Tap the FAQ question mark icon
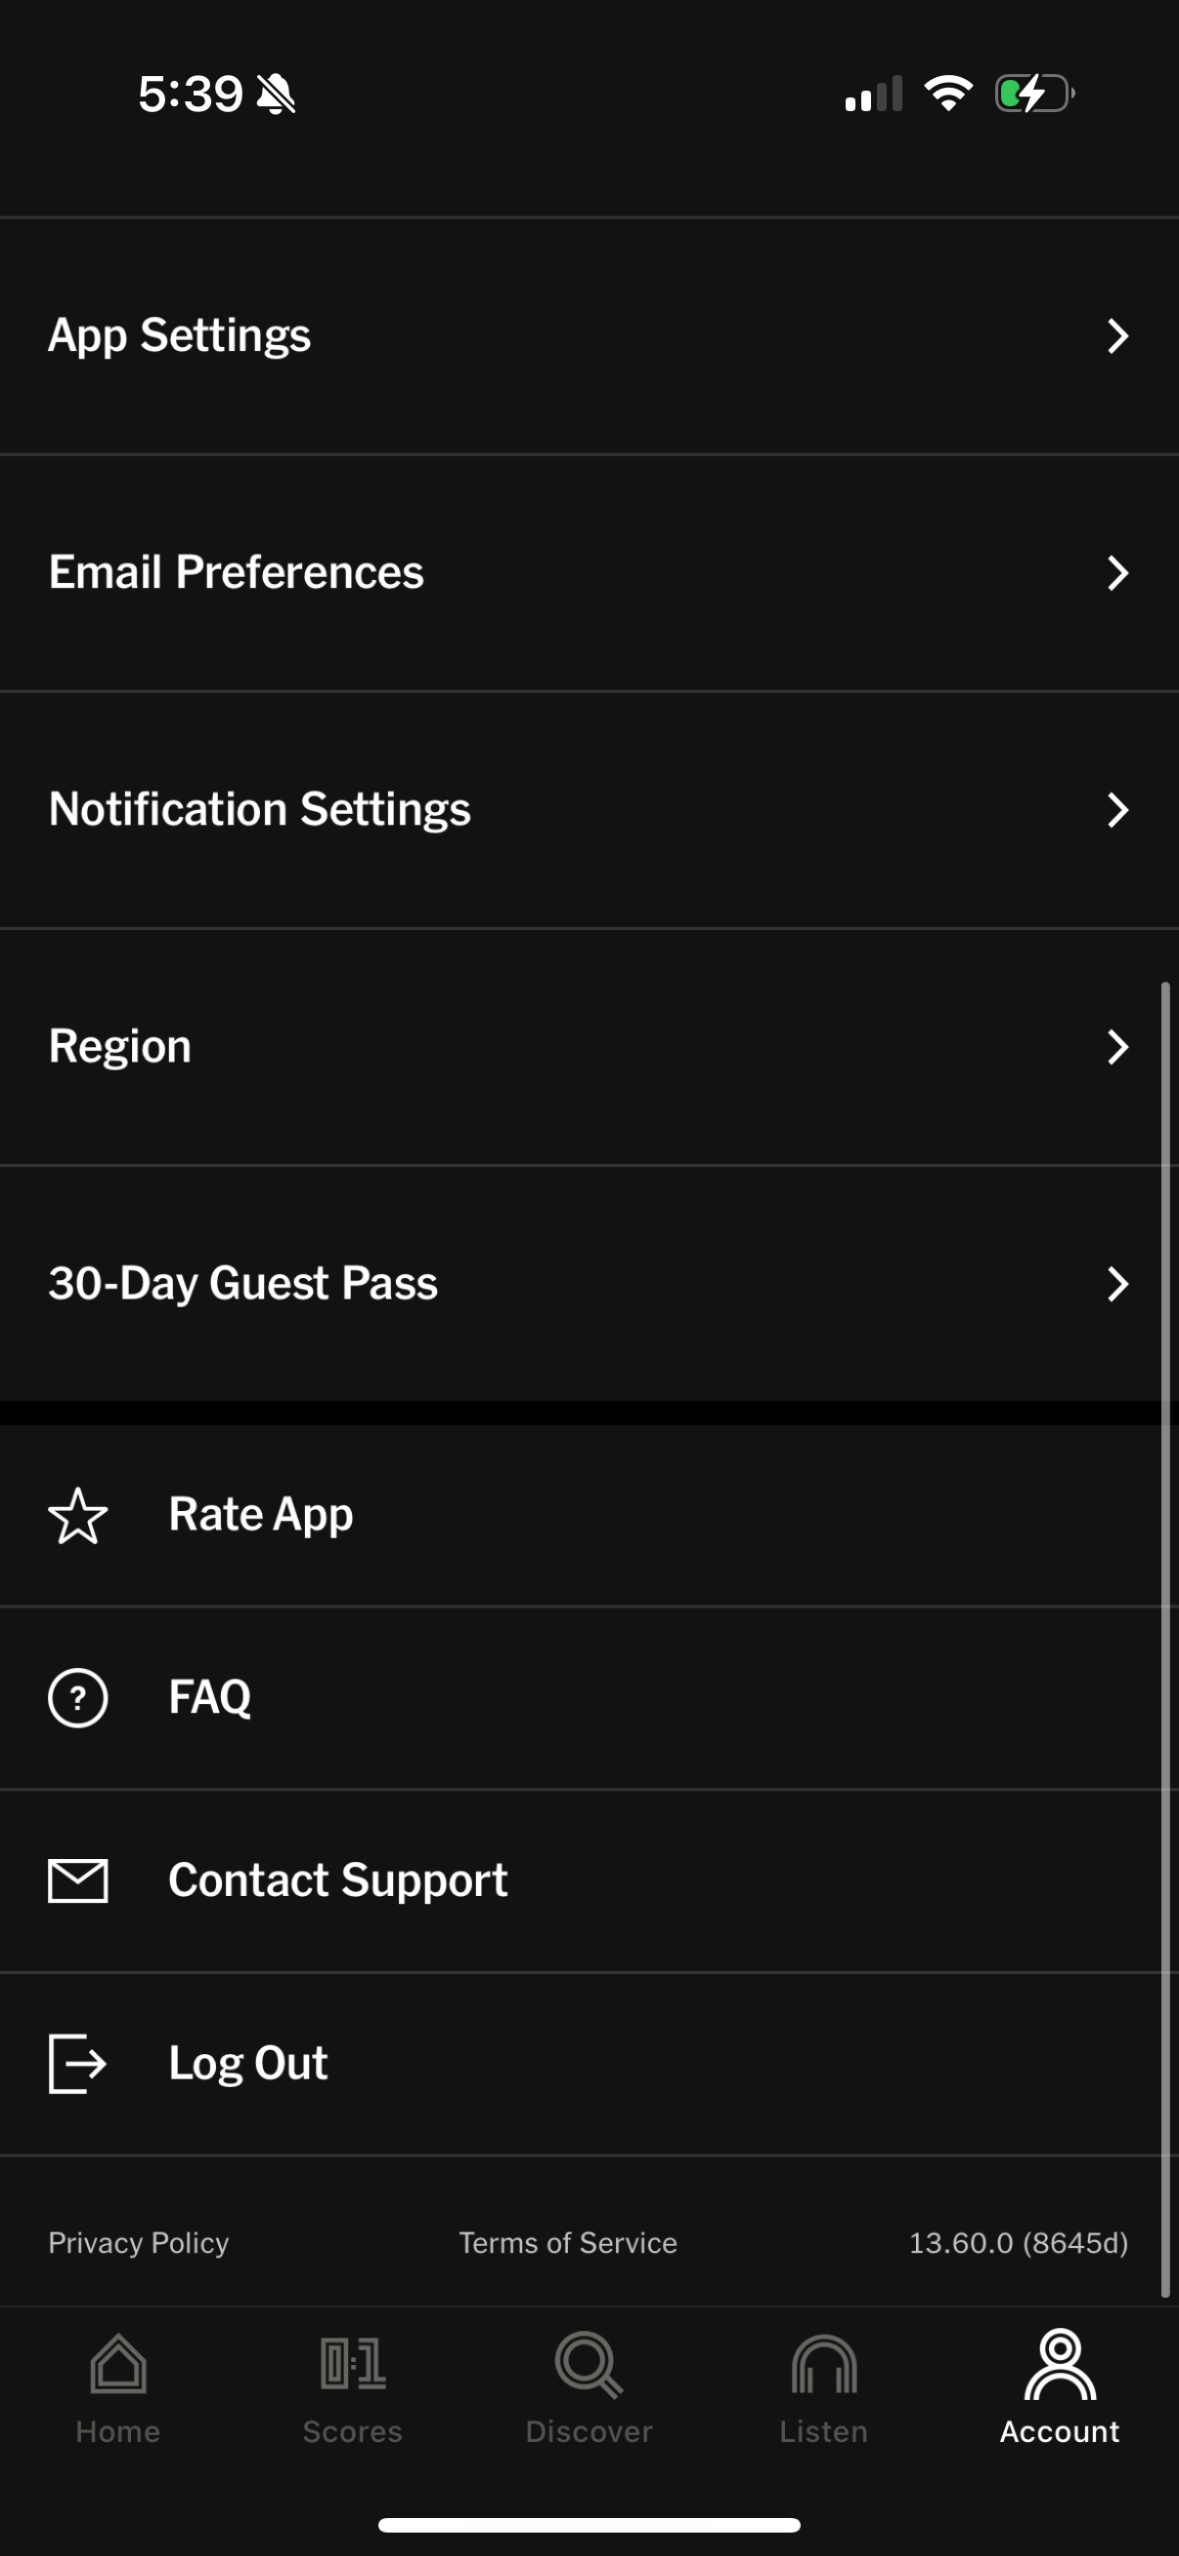 78,1698
